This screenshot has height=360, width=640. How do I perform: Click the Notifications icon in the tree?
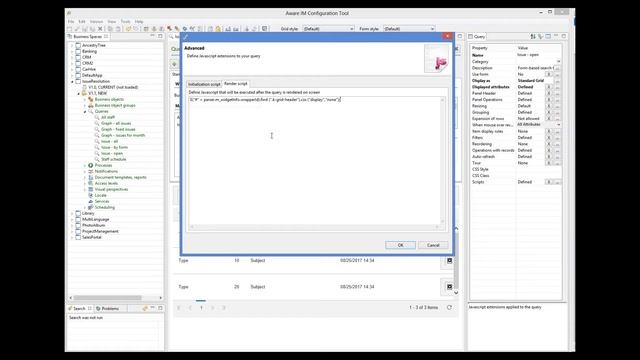(x=91, y=171)
